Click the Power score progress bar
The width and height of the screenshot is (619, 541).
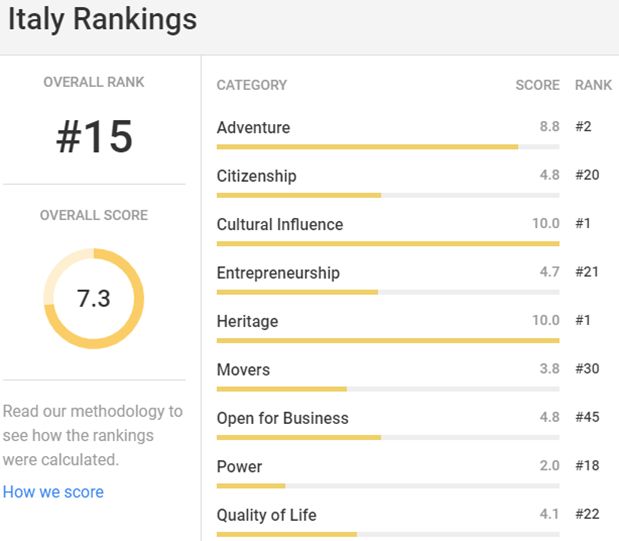(387, 486)
